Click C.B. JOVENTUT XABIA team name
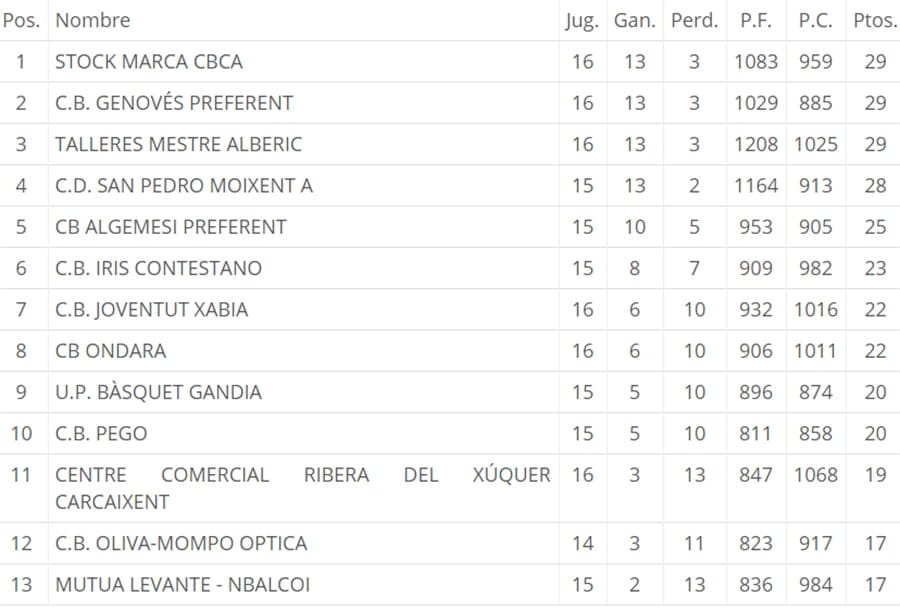Screen dimensions: 900x610 152,310
